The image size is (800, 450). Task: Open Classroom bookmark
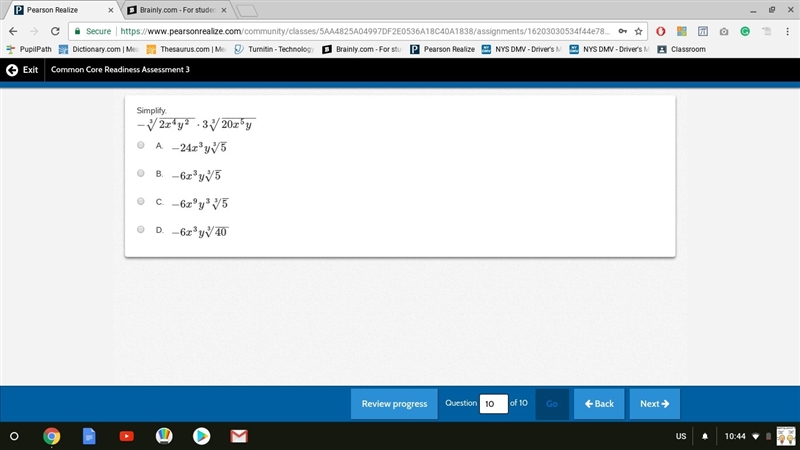(682, 49)
